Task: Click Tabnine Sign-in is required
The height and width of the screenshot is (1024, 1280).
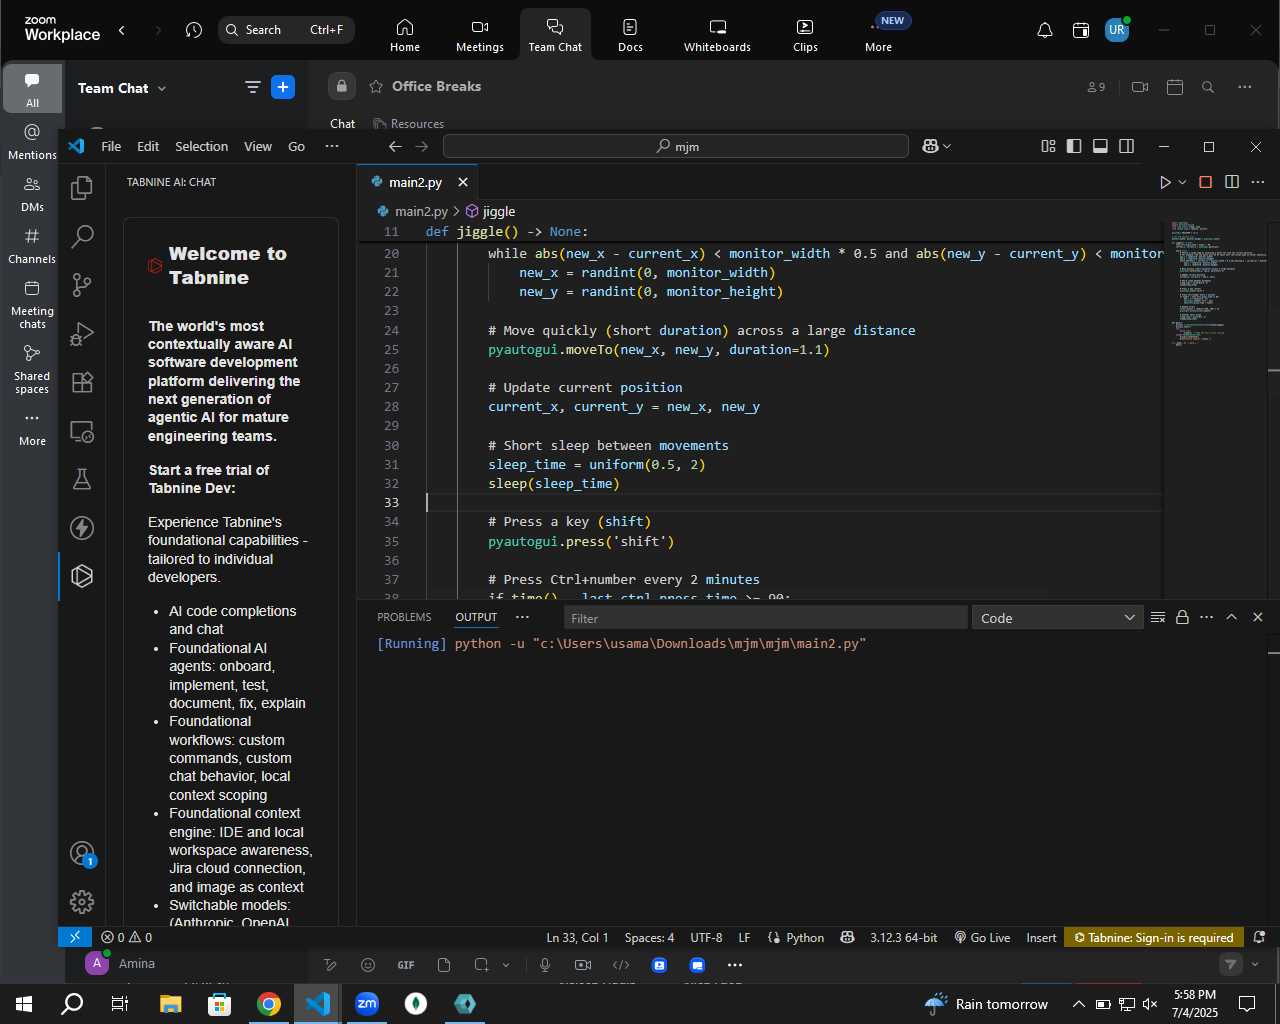Action: pyautogui.click(x=1153, y=937)
